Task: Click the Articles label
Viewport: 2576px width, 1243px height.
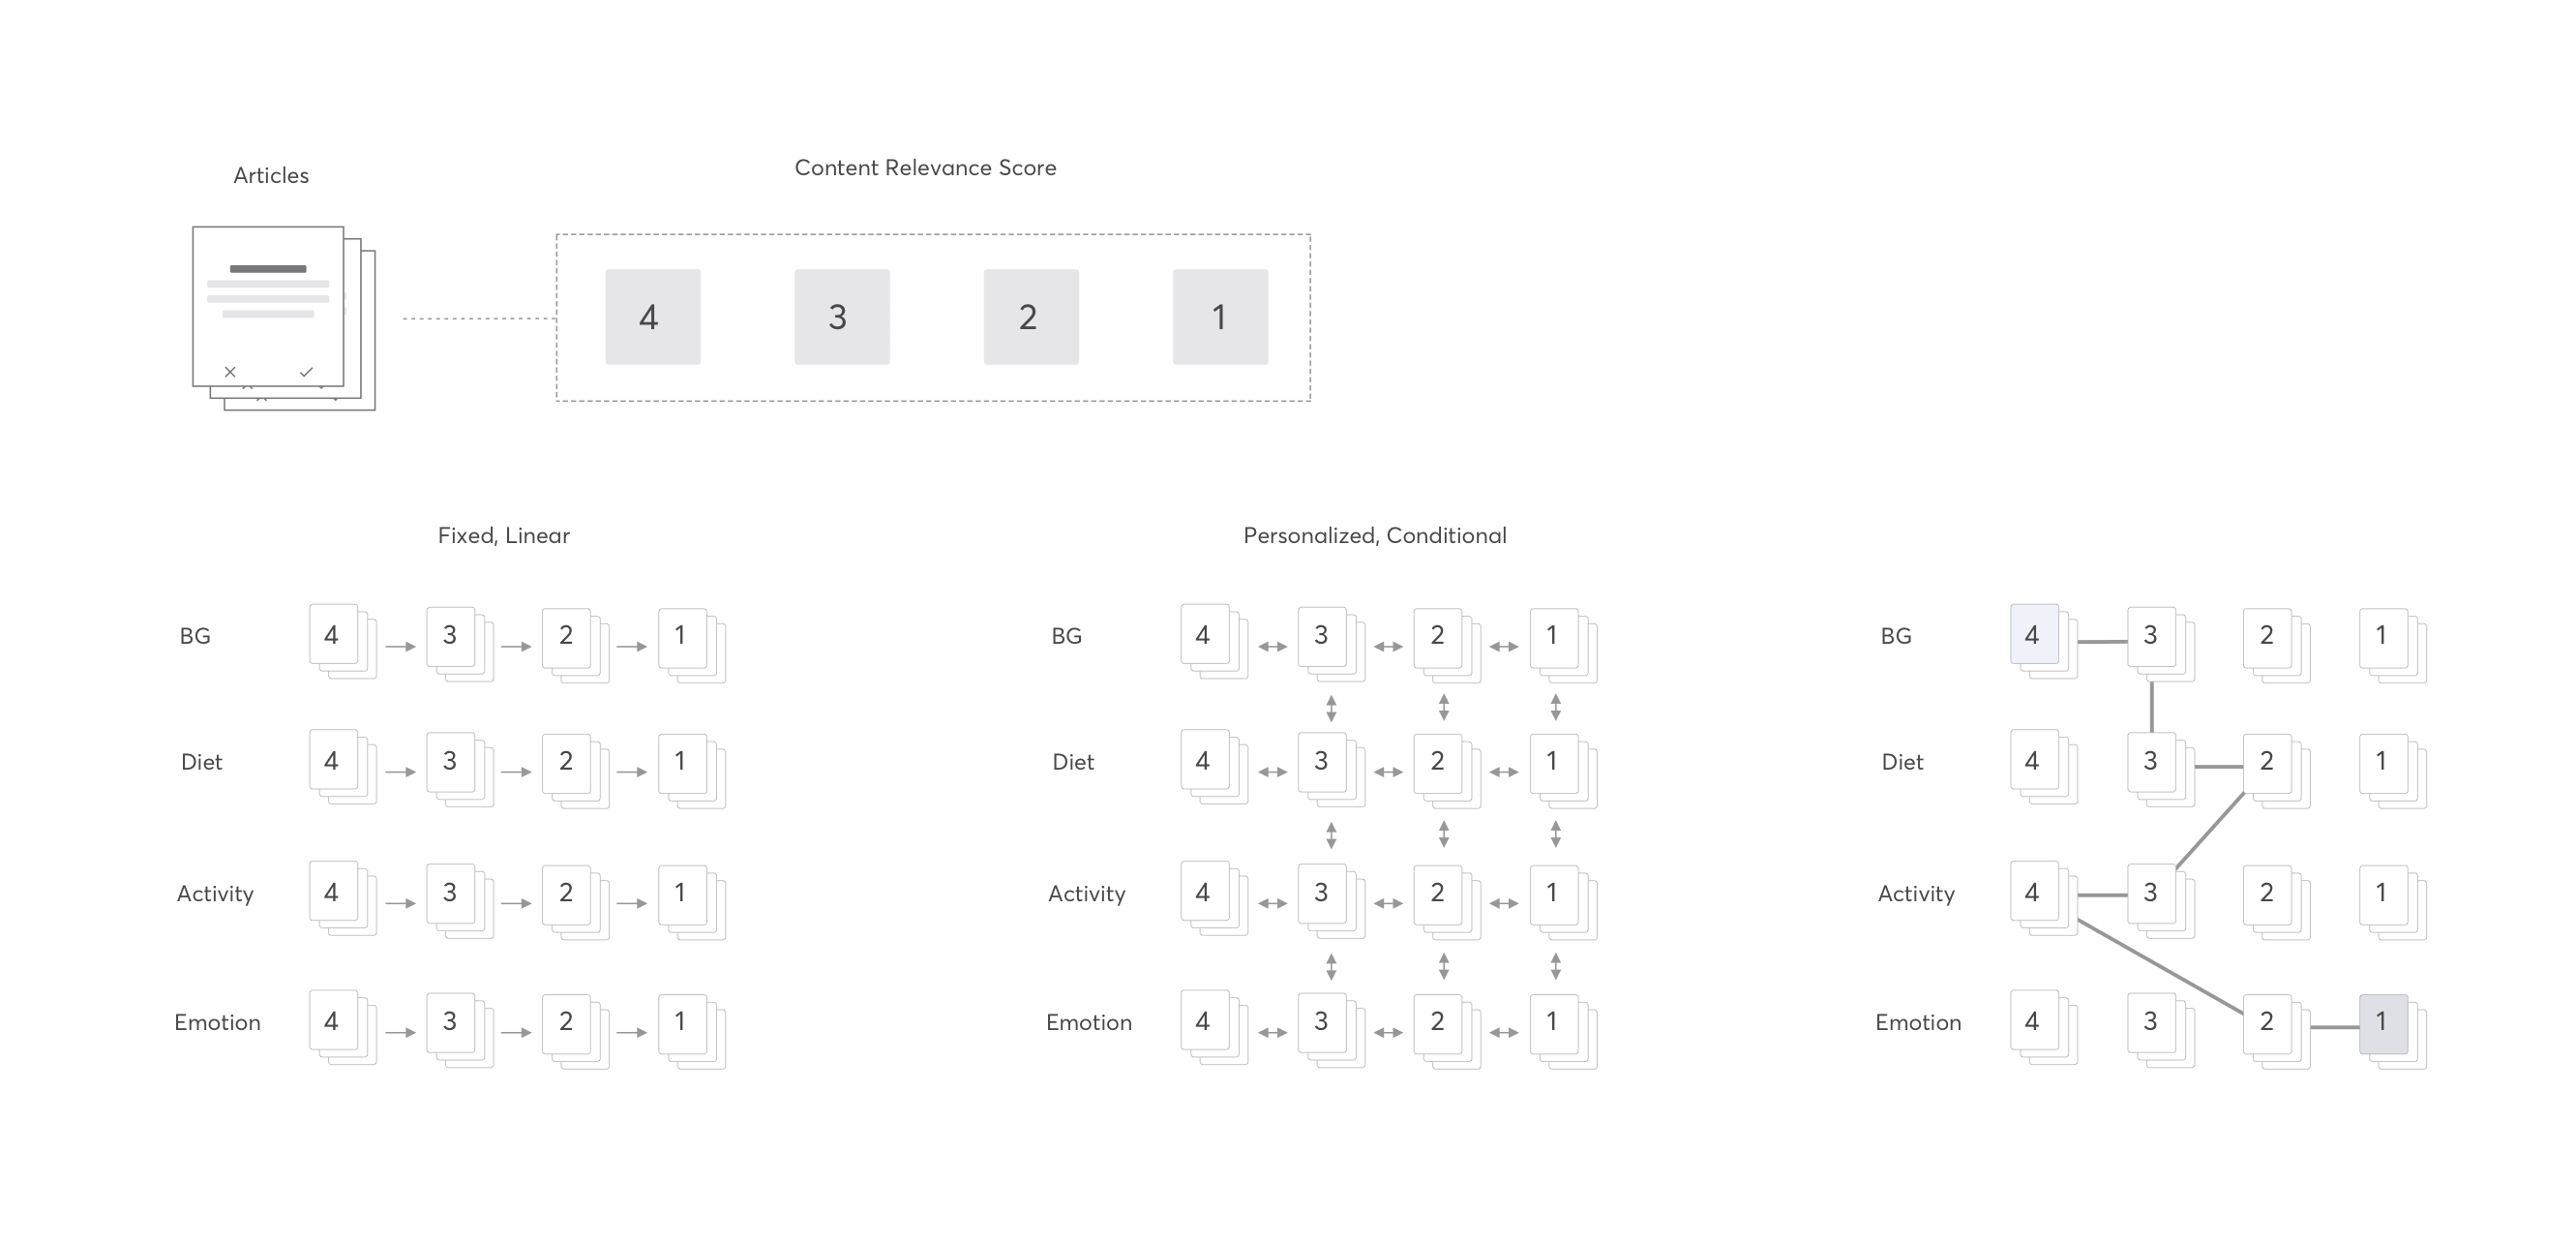Action: tap(271, 176)
